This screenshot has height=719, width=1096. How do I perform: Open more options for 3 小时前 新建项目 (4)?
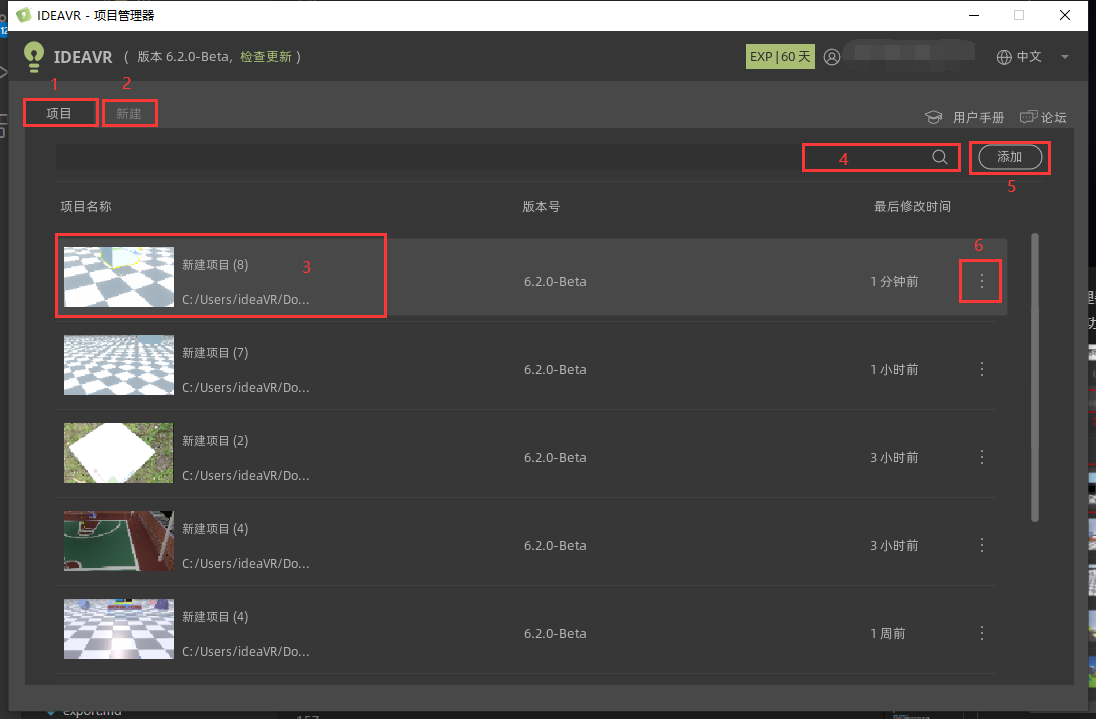(x=981, y=545)
